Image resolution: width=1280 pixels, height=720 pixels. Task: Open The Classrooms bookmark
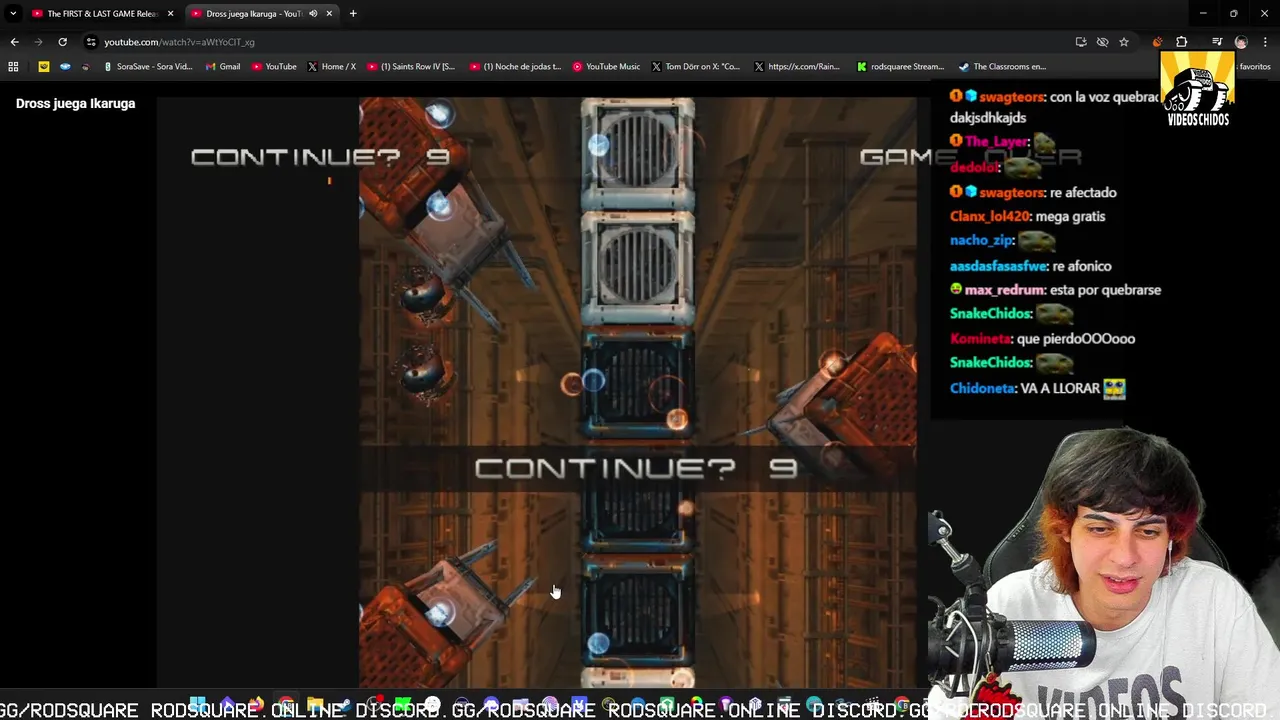1002,67
